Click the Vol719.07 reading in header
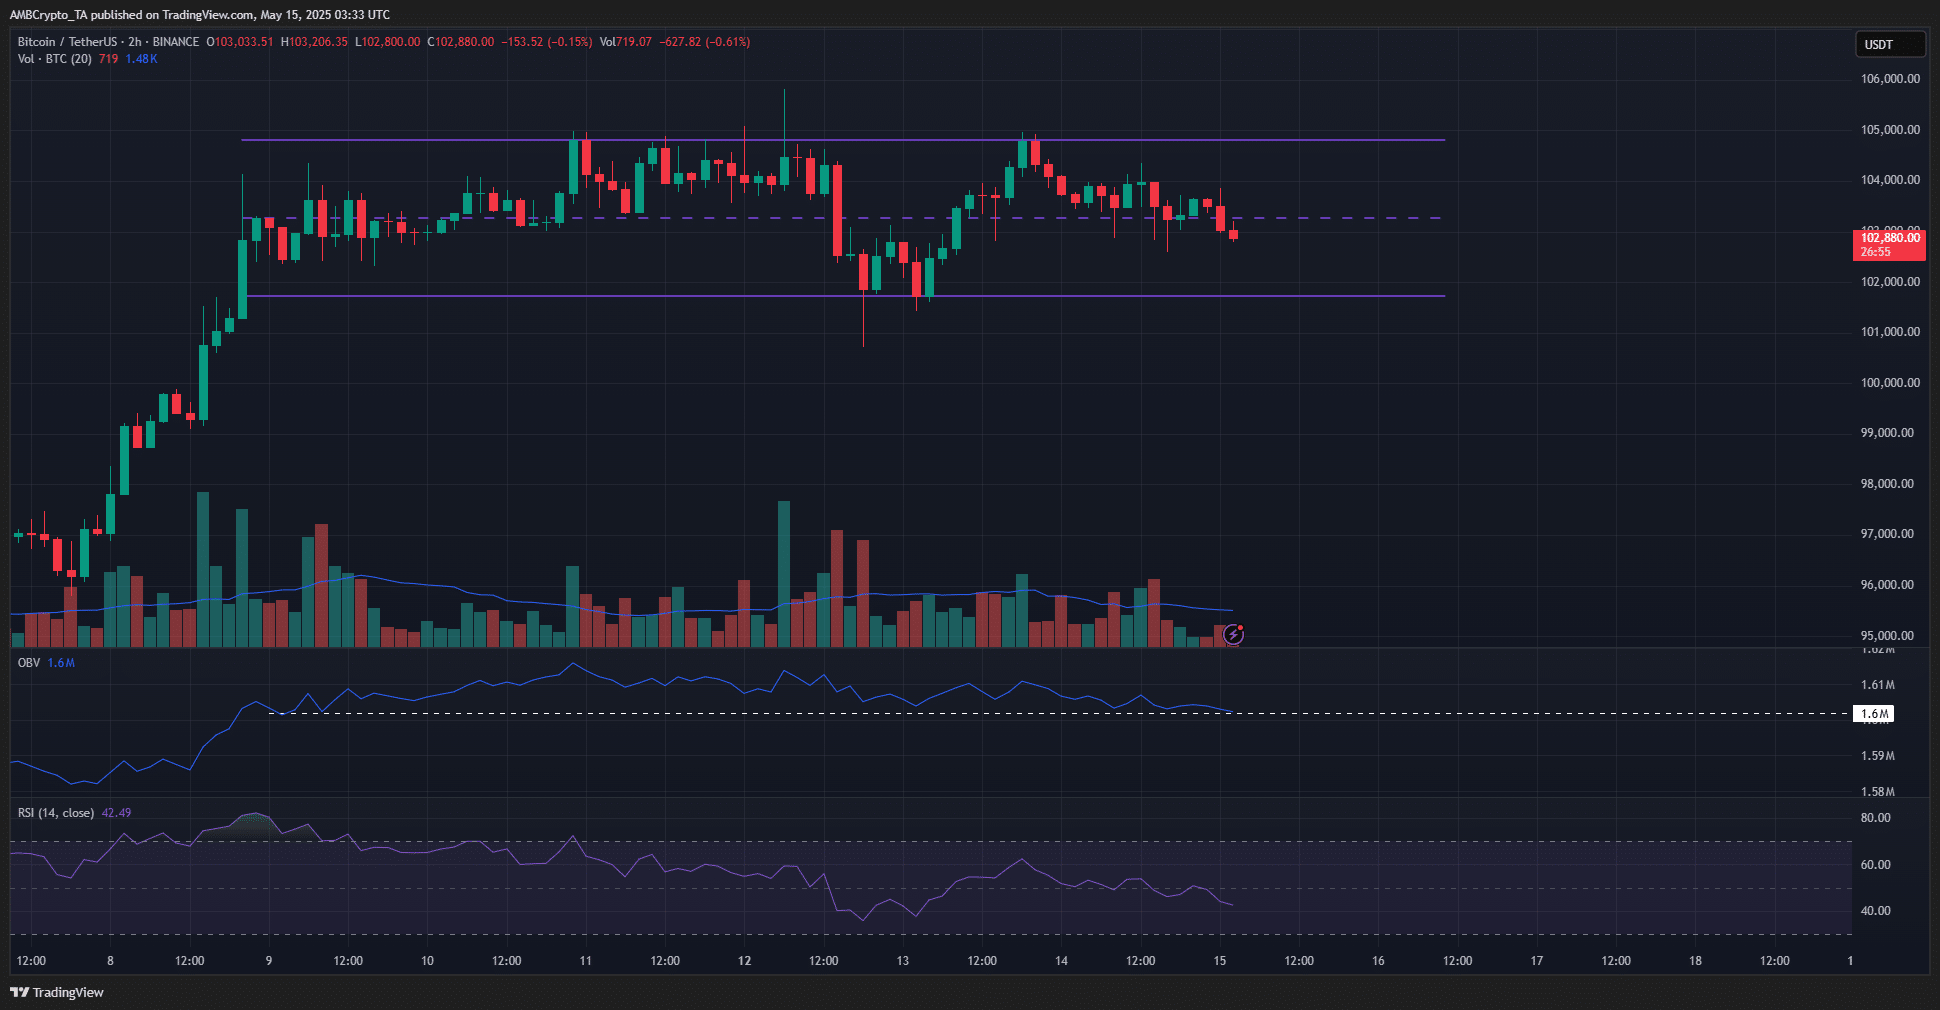 (x=626, y=42)
